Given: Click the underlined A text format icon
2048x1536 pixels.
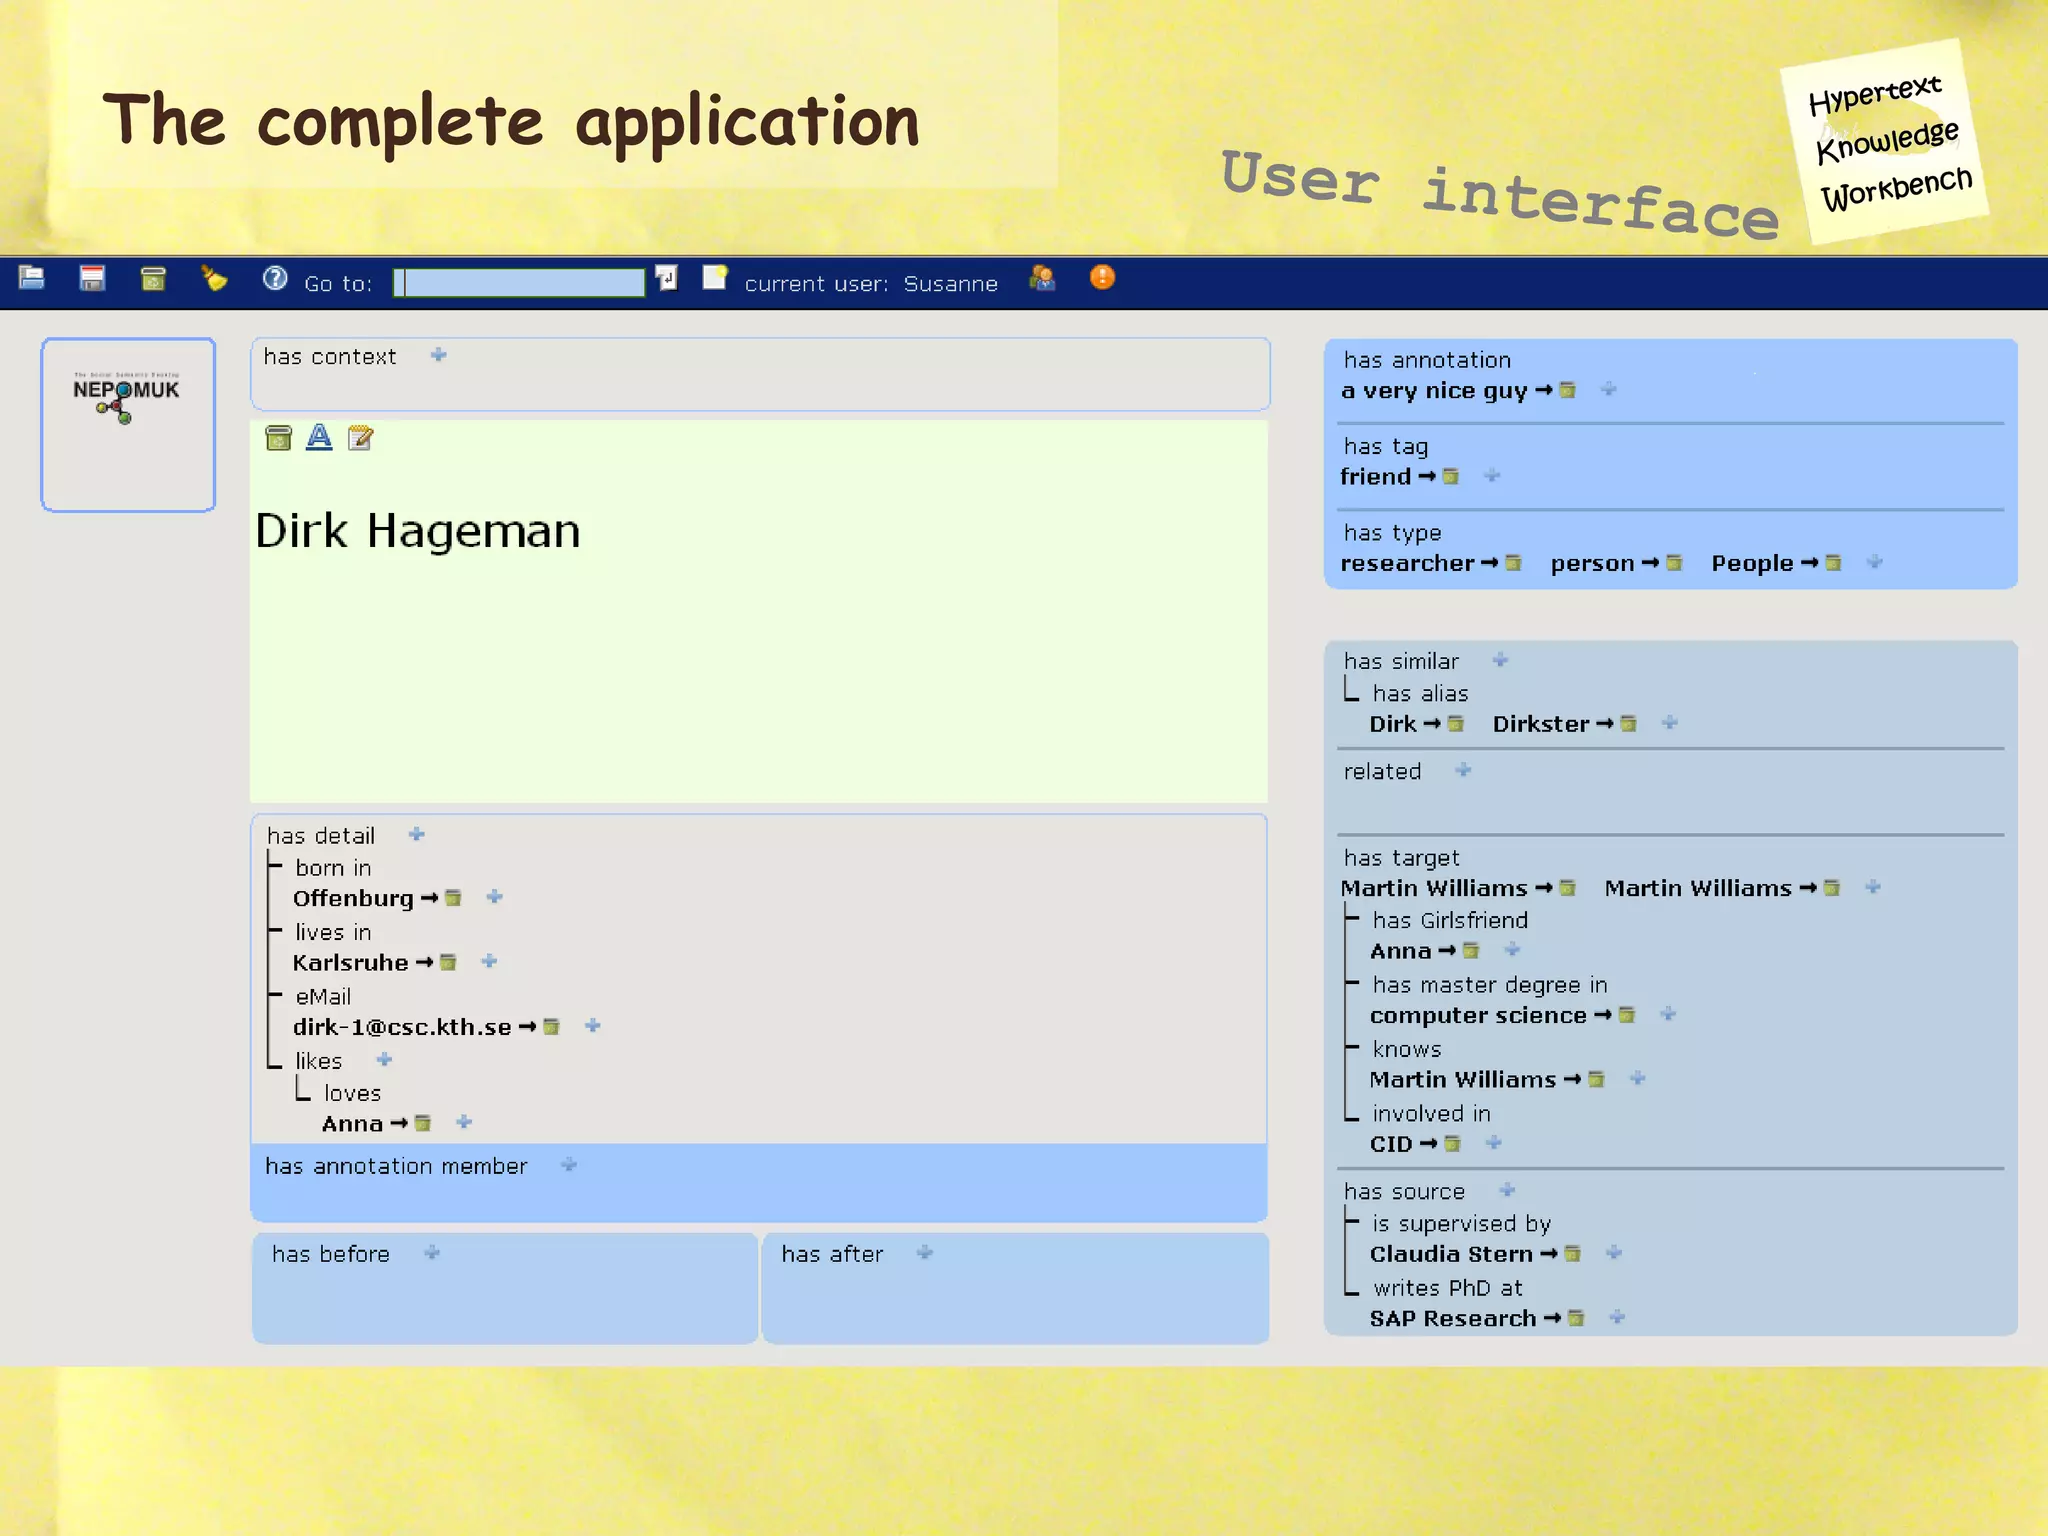Looking at the screenshot, I should coord(319,437).
